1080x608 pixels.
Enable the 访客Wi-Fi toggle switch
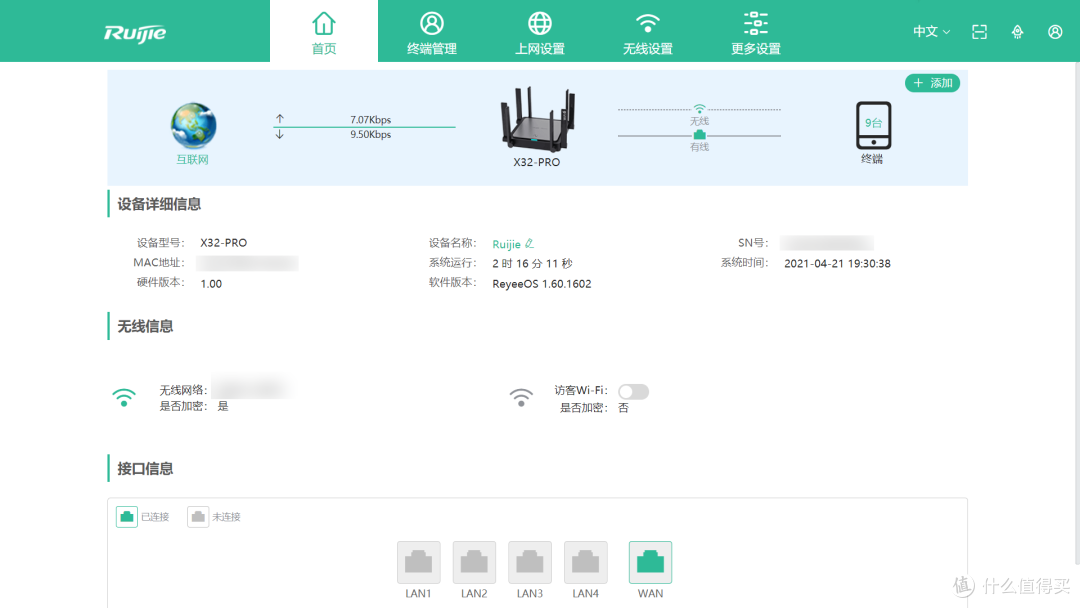633,391
